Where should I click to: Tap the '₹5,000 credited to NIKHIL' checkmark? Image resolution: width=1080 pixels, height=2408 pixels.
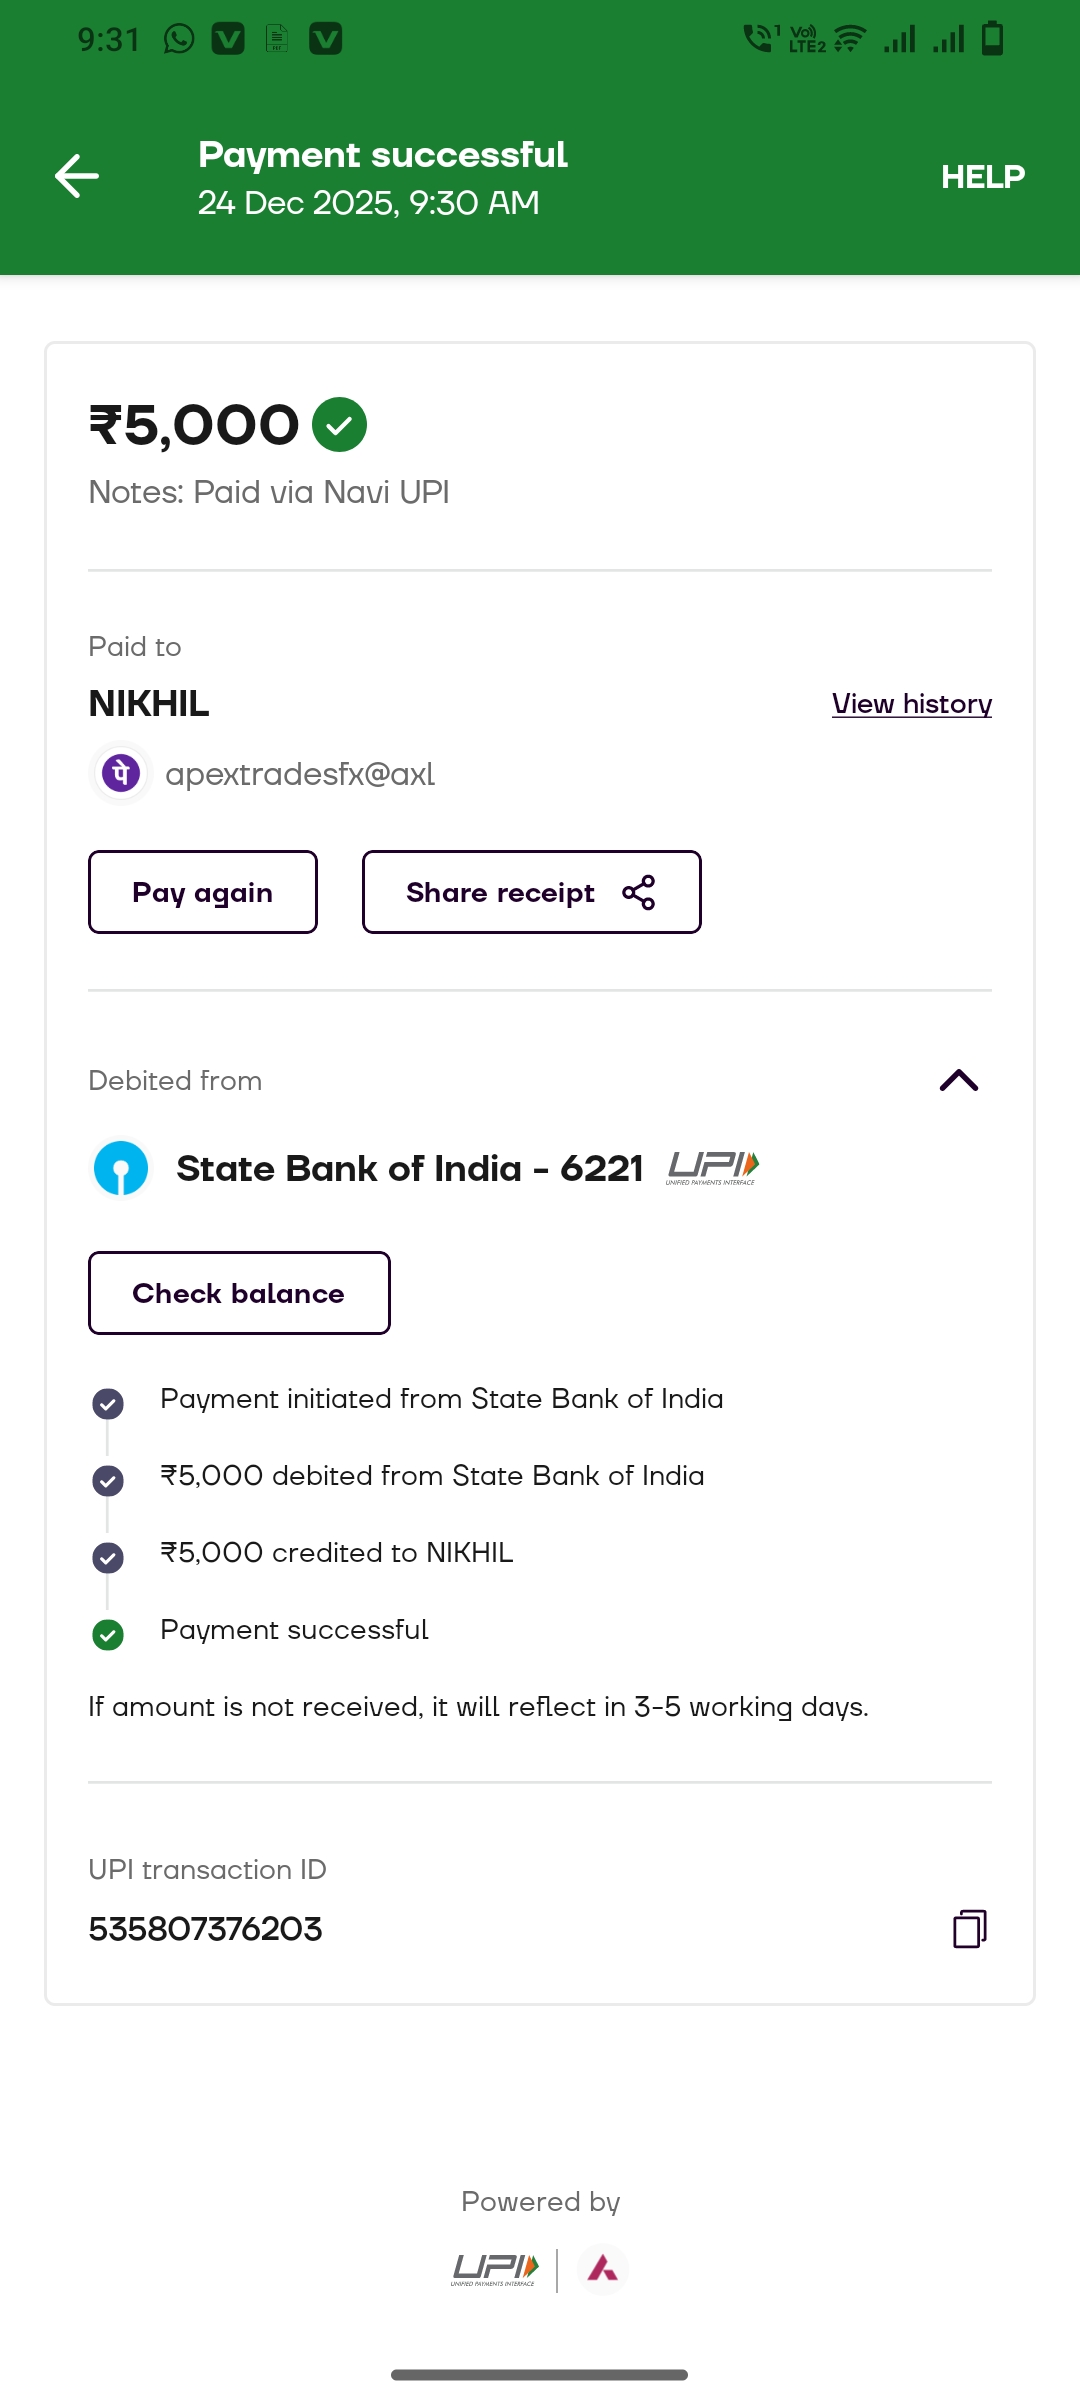[x=108, y=1558]
